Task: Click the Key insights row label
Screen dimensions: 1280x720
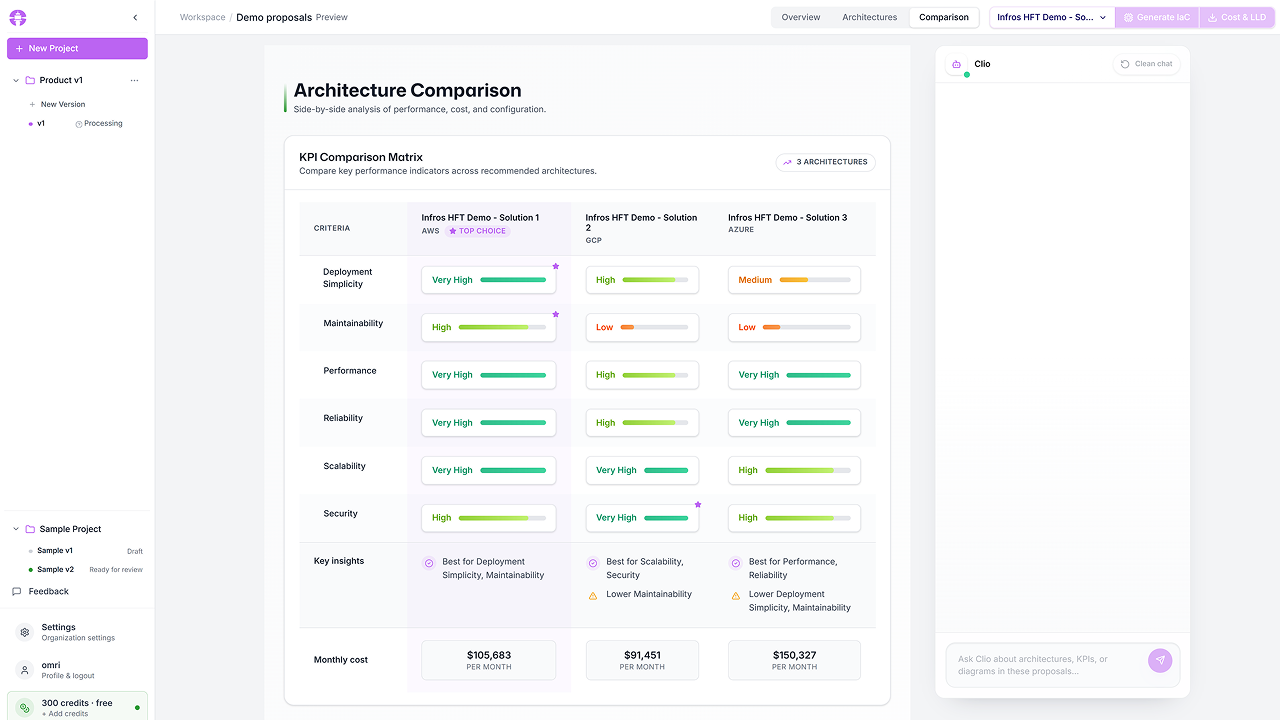Action: (x=339, y=561)
